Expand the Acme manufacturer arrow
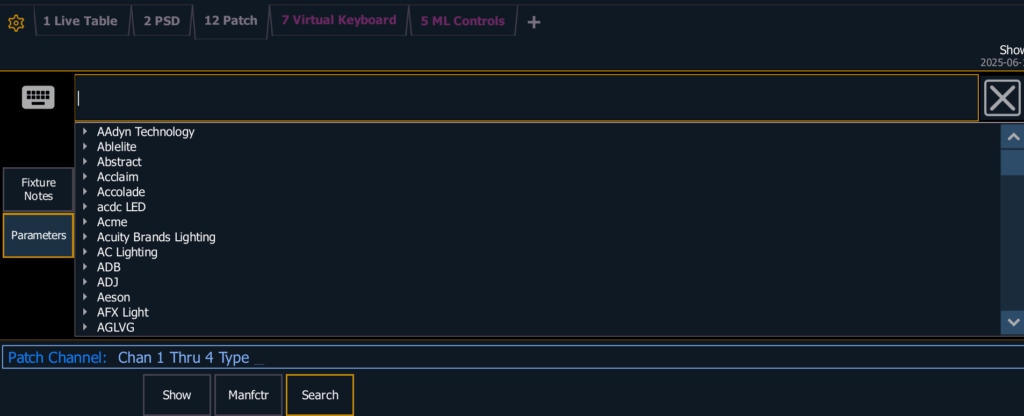The image size is (1024, 416). coord(86,221)
